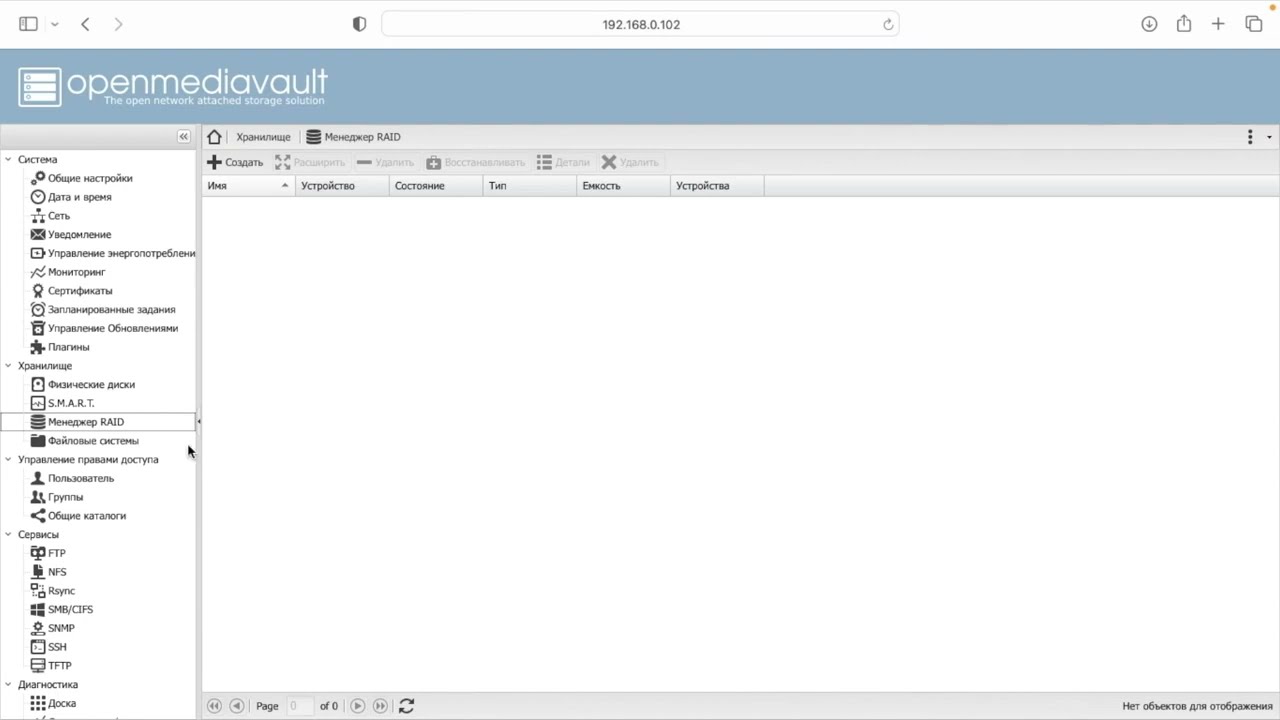Viewport: 1280px width, 720px height.
Task: Click Менеджер RAID breadcrumb item
Action: pyautogui.click(x=353, y=137)
